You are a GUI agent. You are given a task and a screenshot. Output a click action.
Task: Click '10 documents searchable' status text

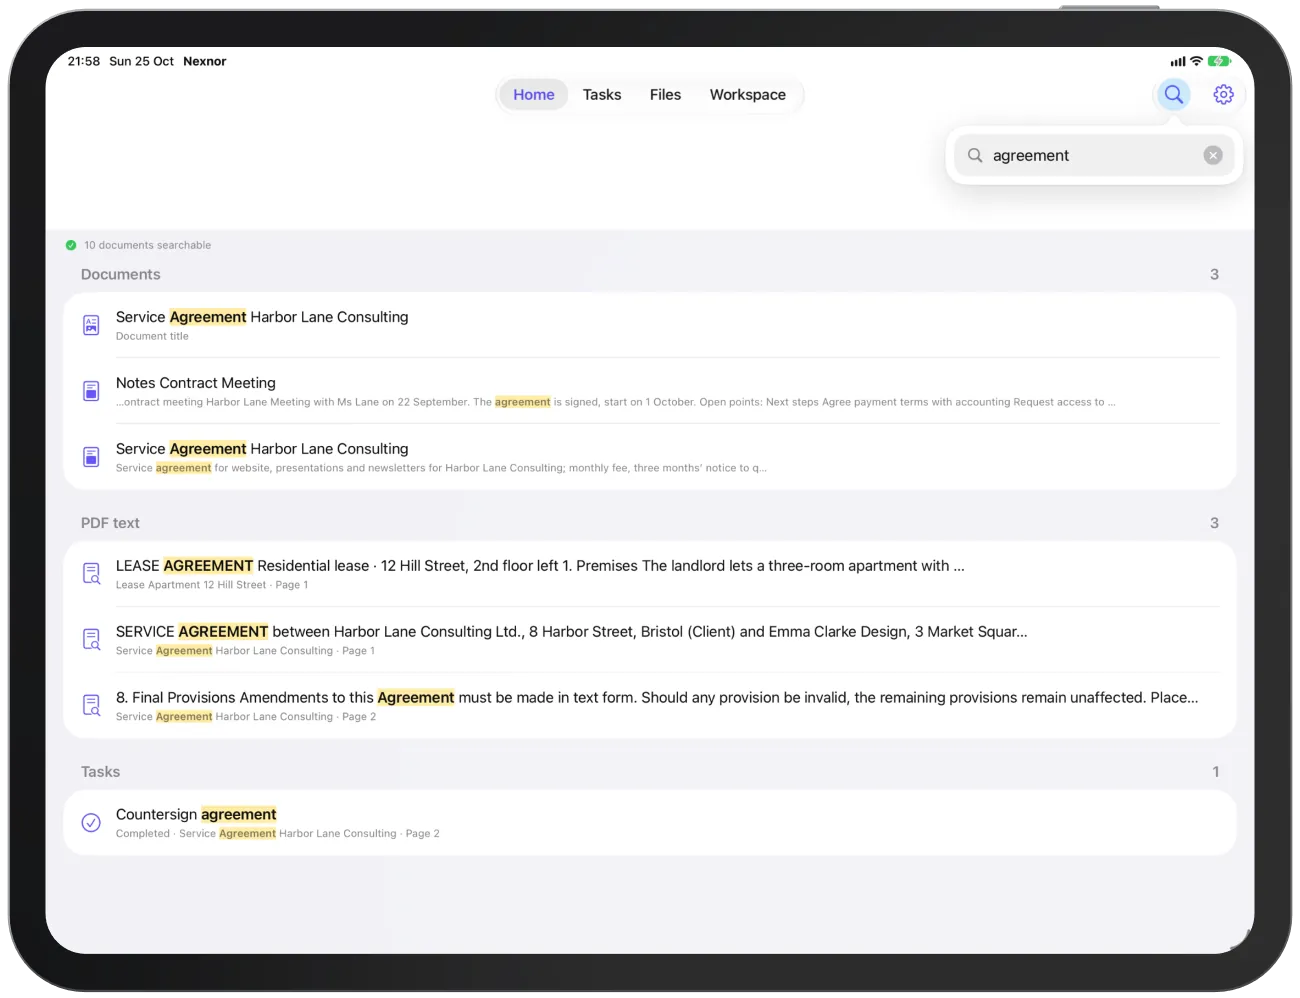pyautogui.click(x=147, y=245)
